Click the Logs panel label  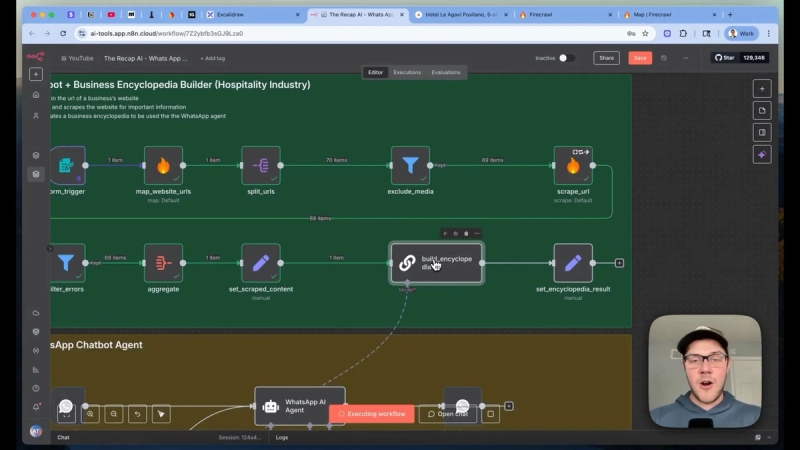(282, 437)
